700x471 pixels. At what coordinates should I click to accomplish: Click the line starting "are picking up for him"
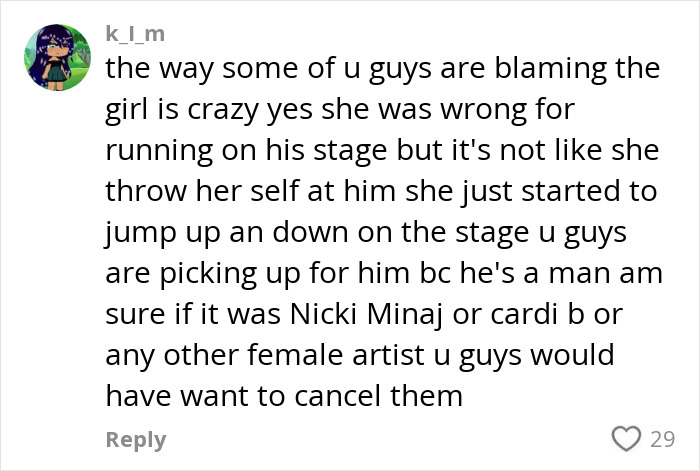click(x=384, y=274)
